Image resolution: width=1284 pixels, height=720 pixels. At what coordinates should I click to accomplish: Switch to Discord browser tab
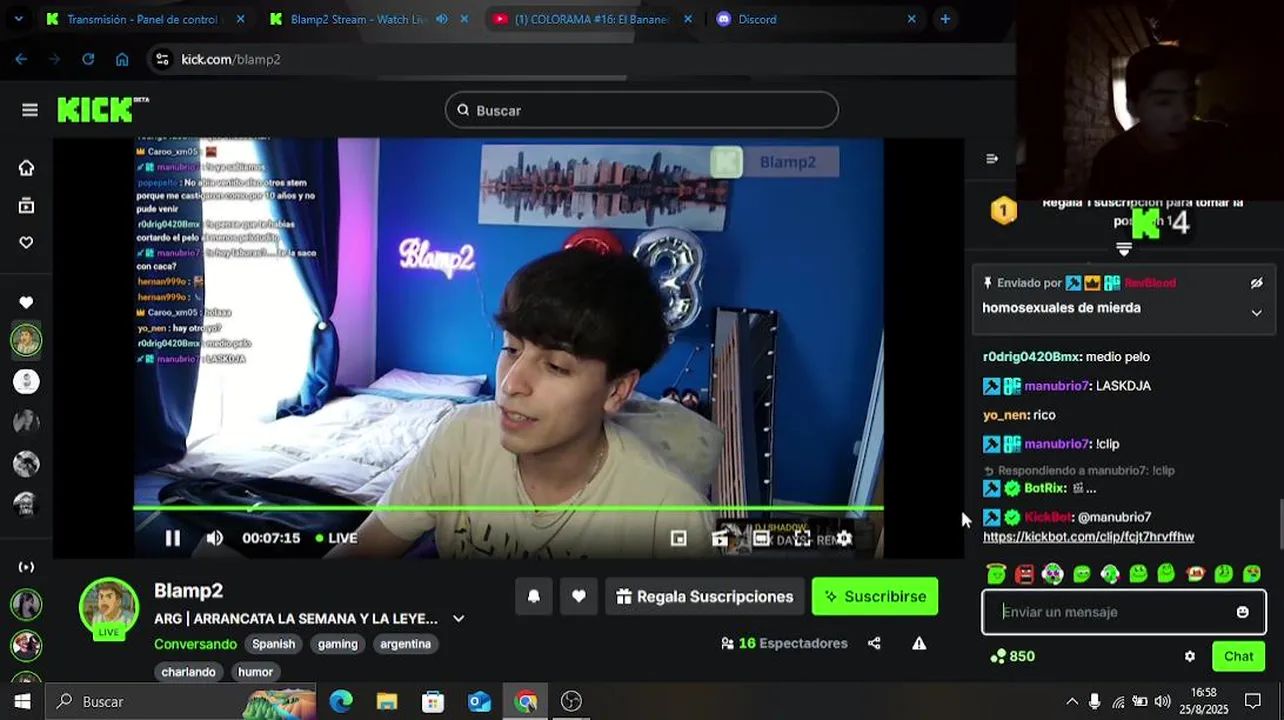click(758, 19)
